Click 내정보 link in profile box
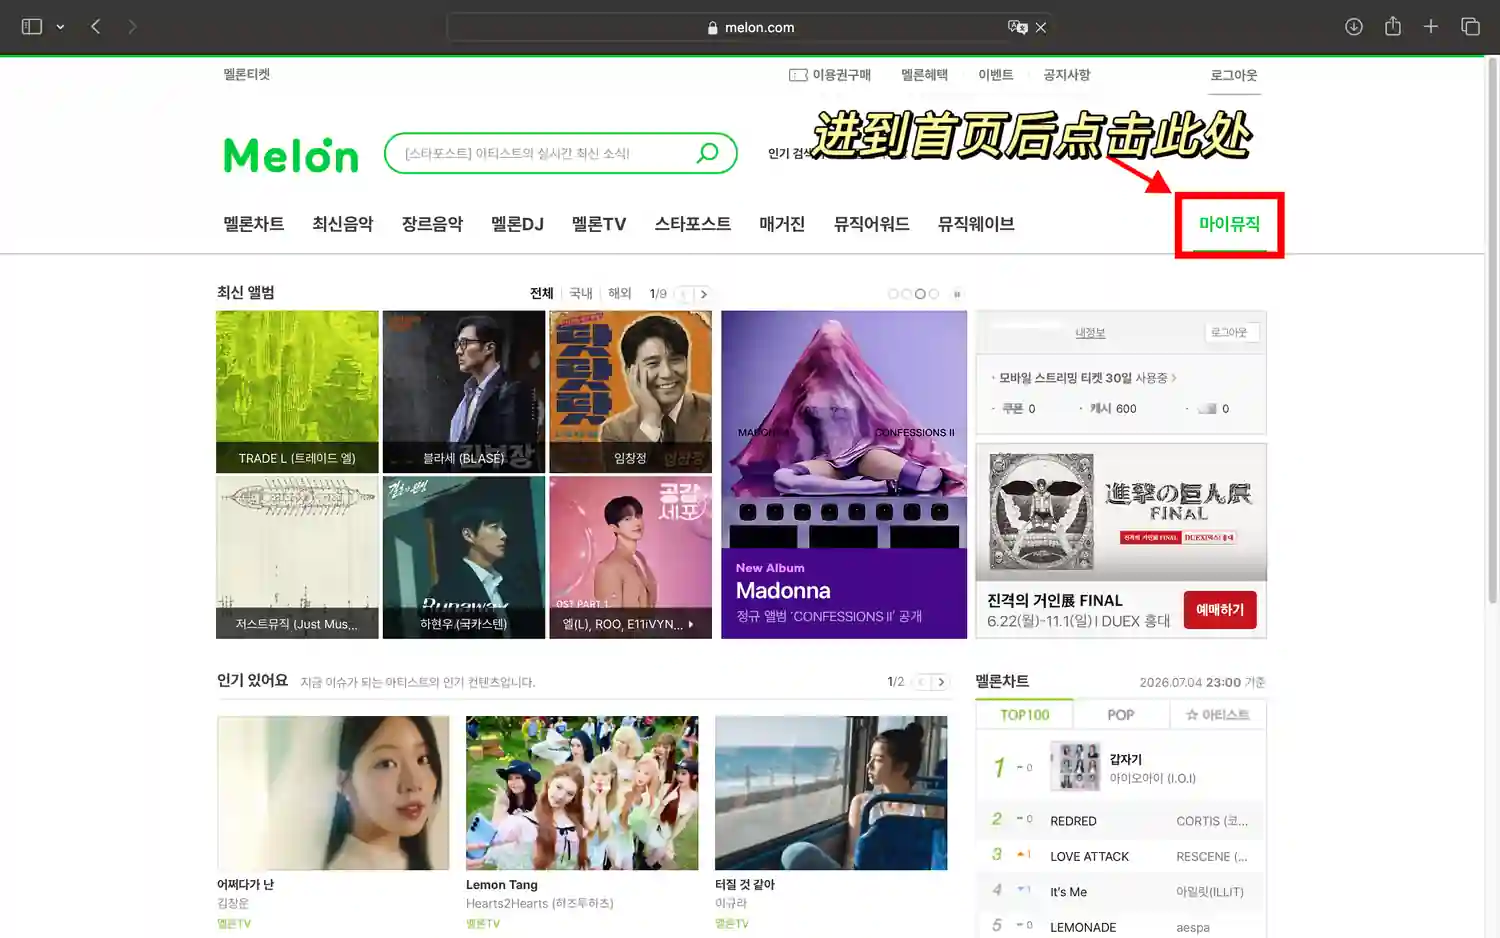The height and width of the screenshot is (938, 1500). [x=1090, y=333]
